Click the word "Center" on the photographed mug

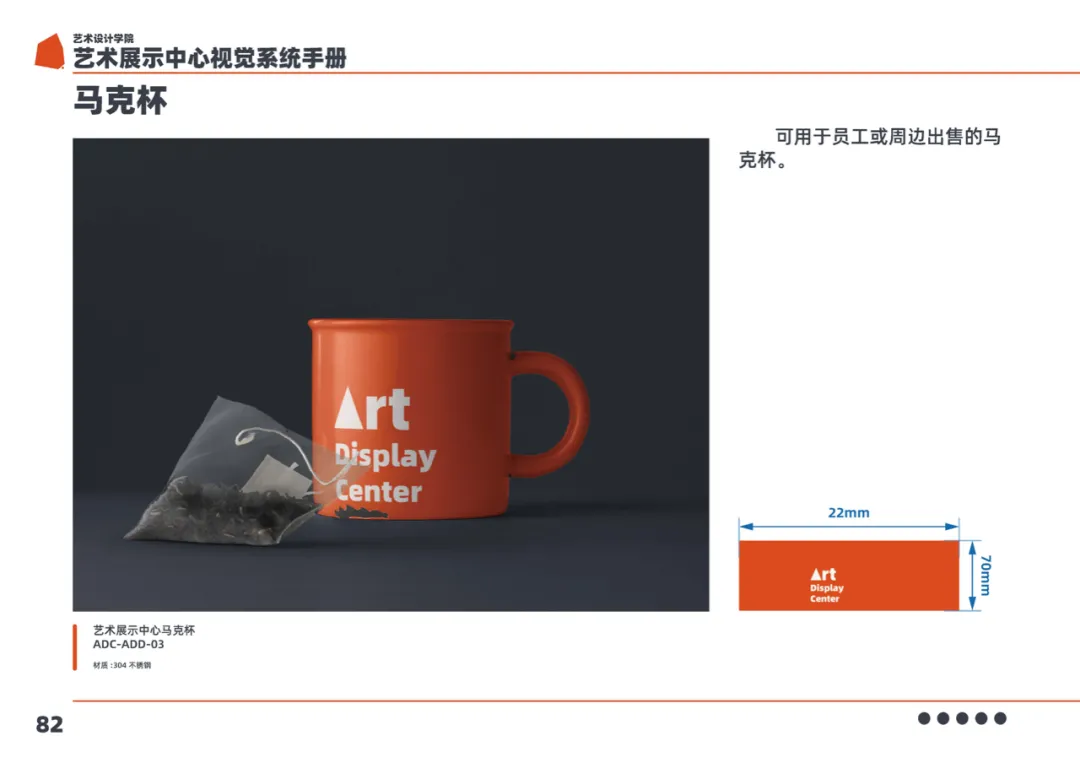coord(378,492)
